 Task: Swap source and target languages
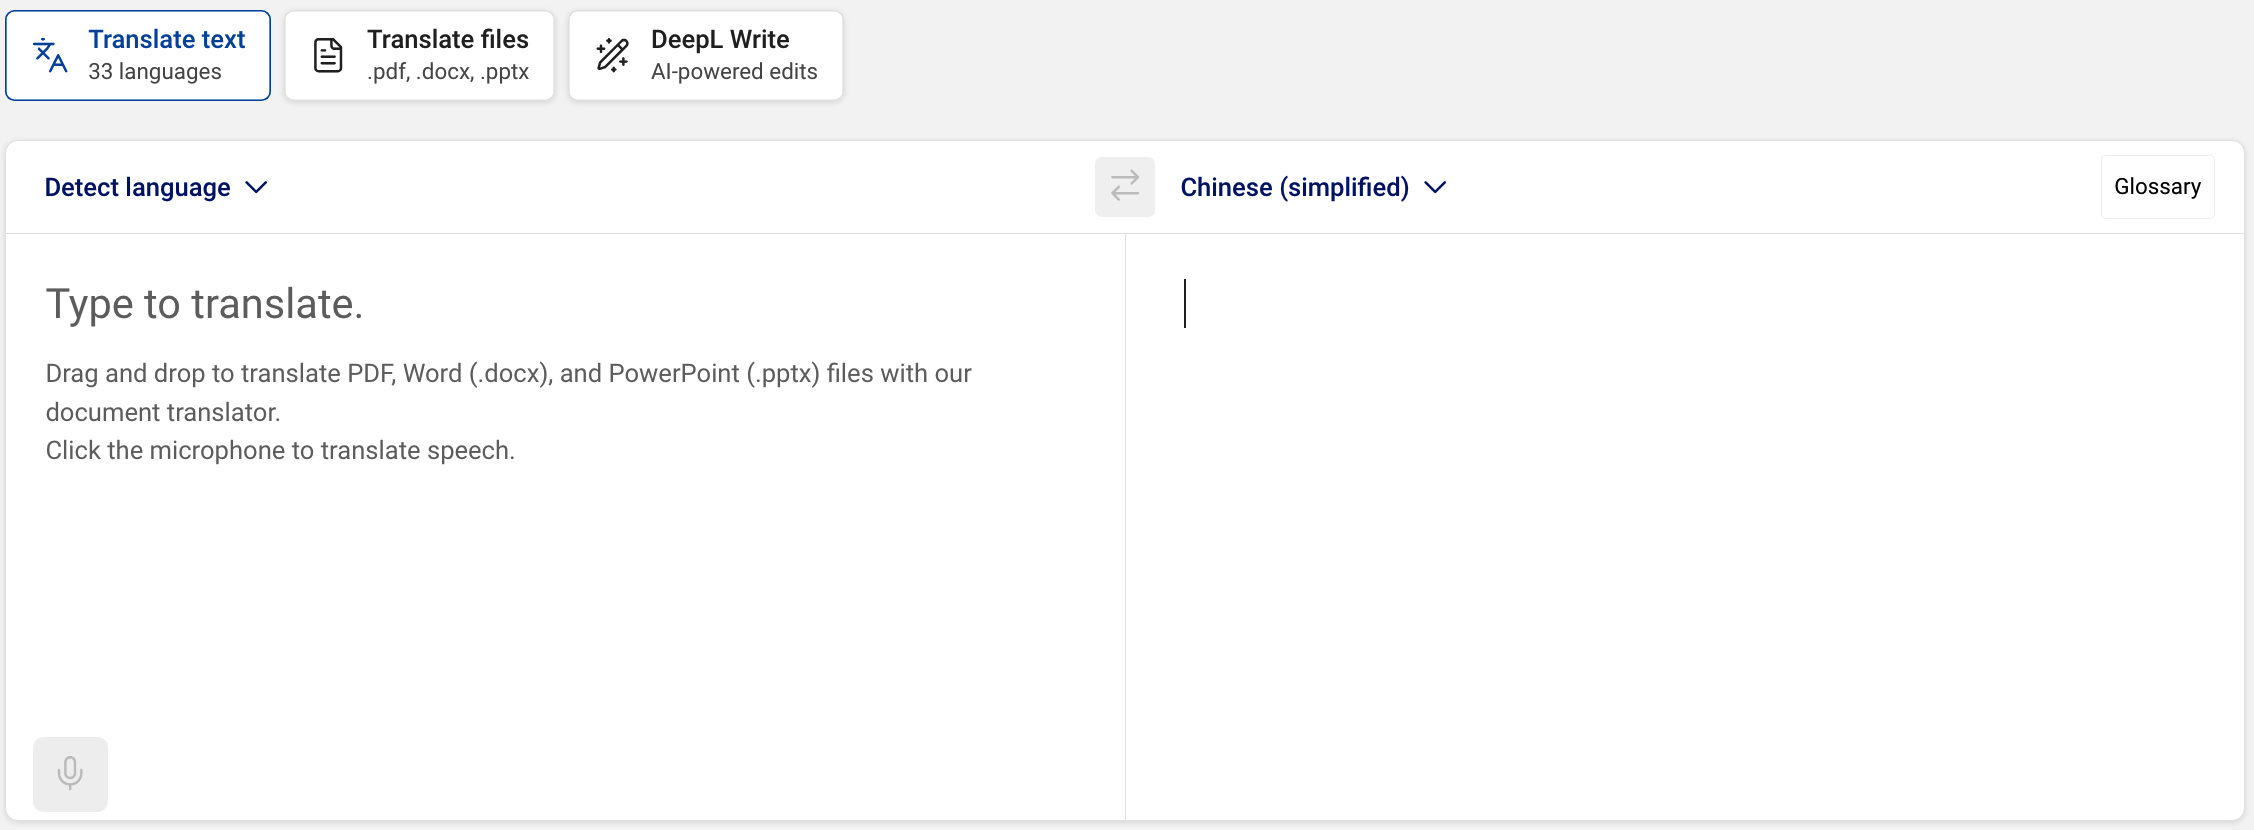[x=1125, y=187]
